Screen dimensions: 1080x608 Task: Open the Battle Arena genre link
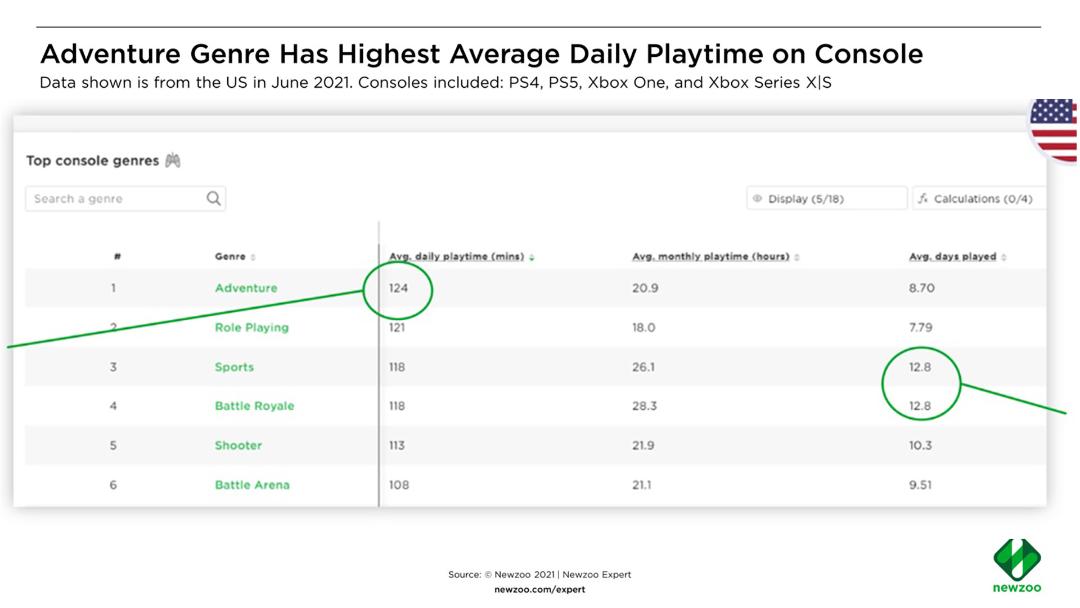(252, 485)
